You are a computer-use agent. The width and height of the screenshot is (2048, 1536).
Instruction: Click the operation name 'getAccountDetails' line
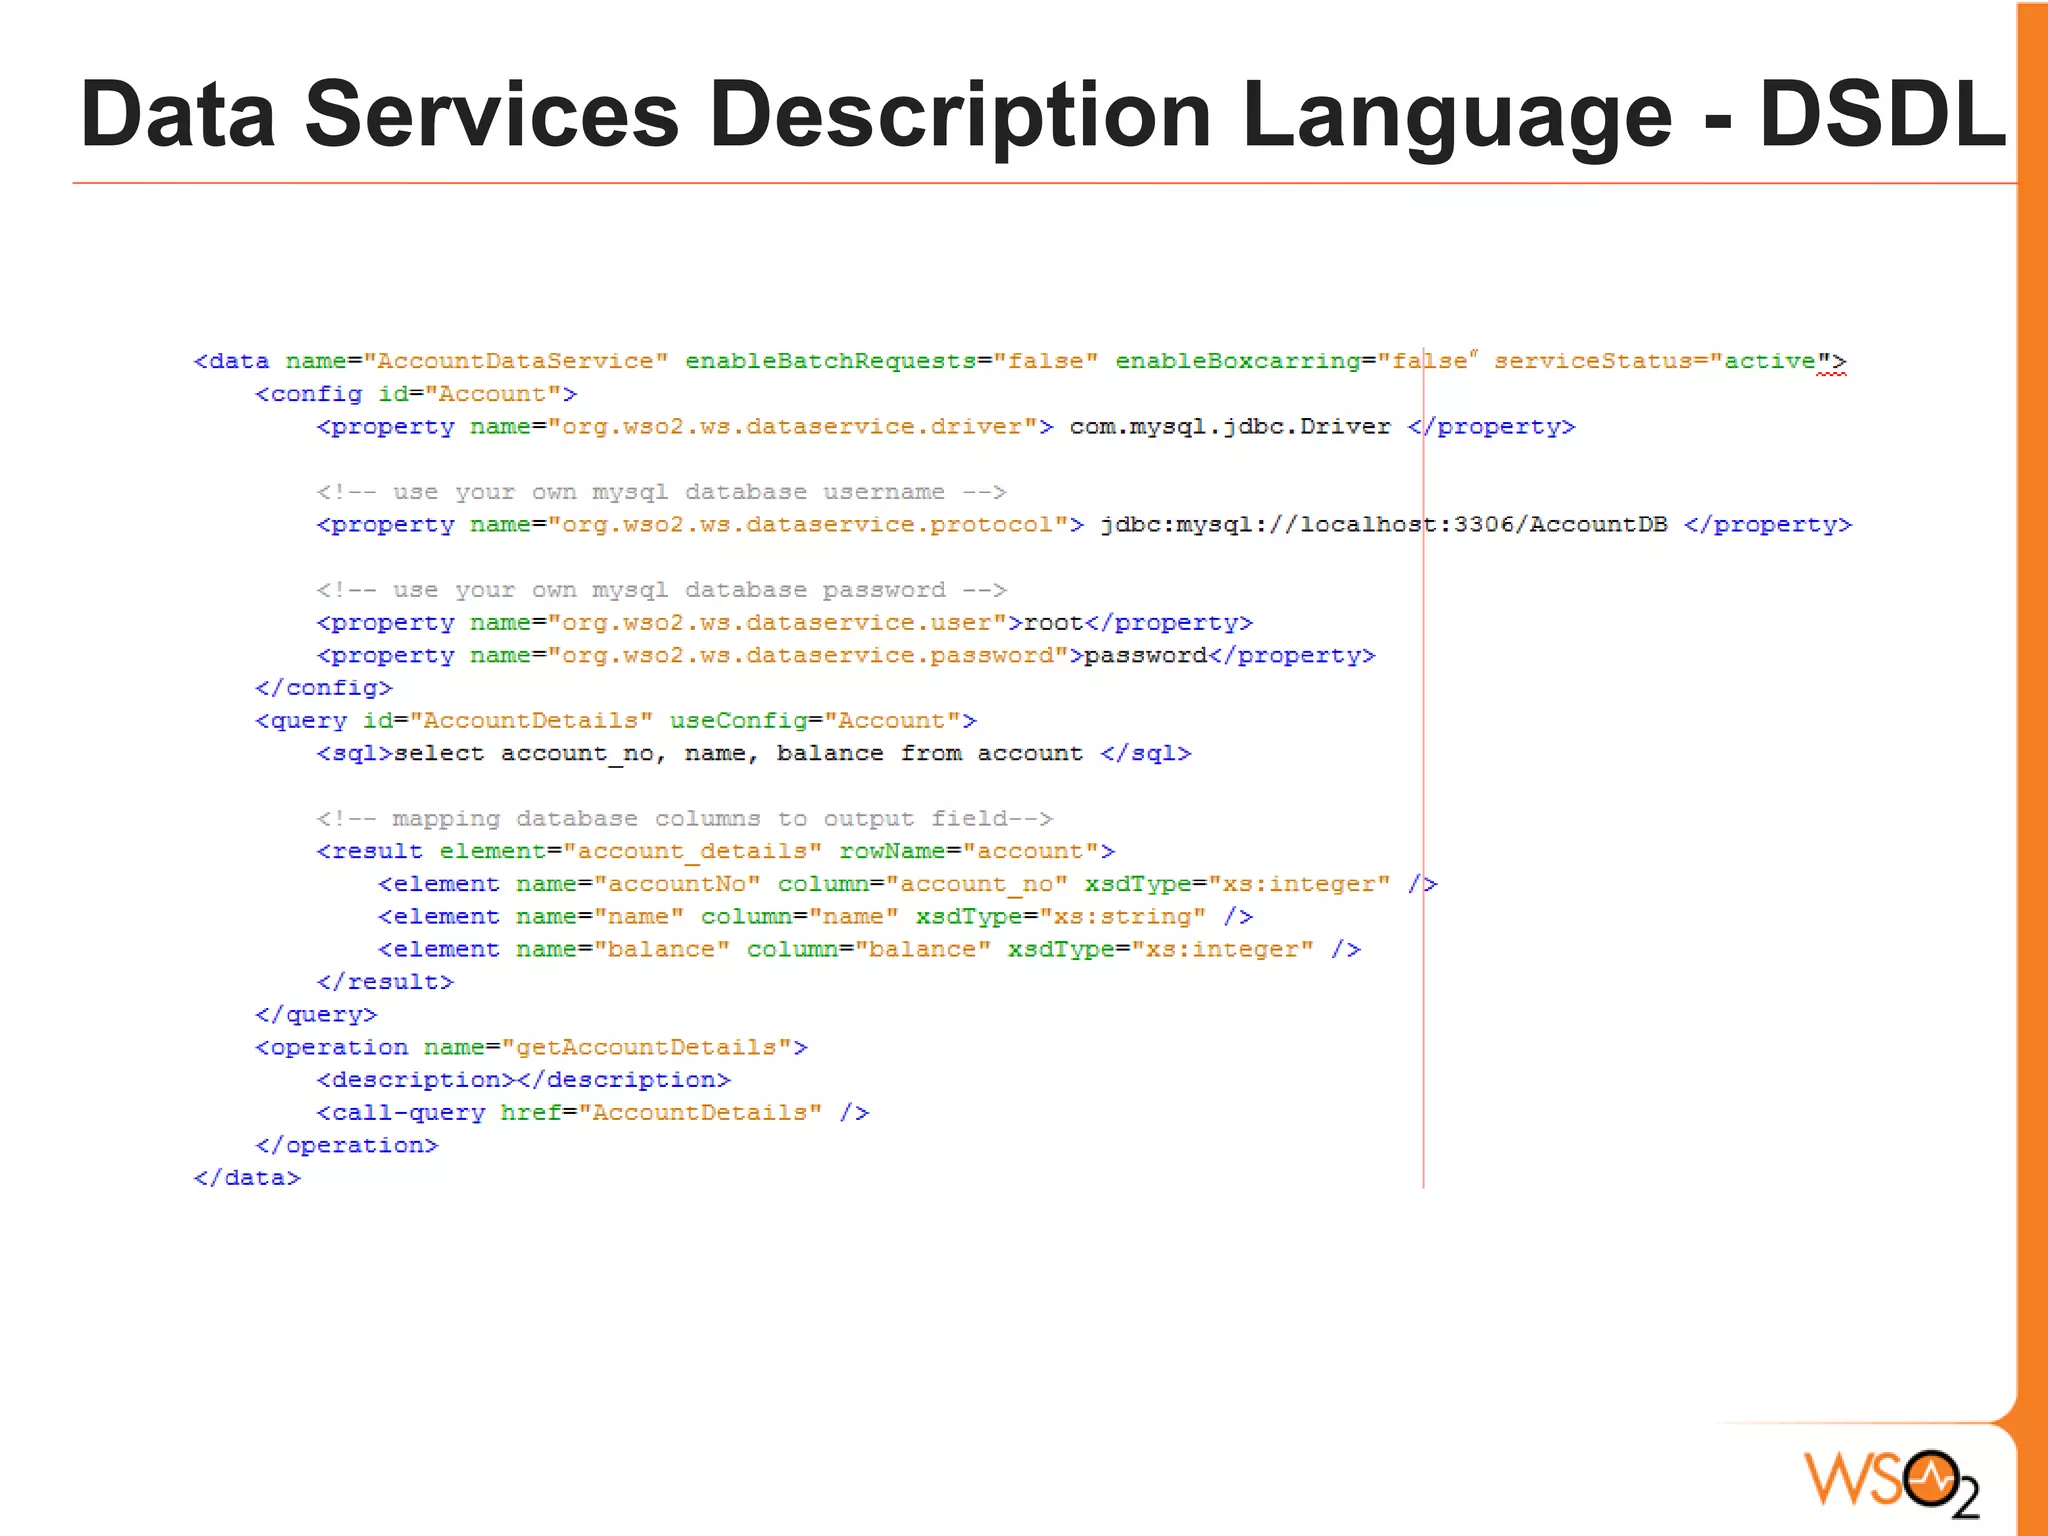pyautogui.click(x=531, y=1048)
